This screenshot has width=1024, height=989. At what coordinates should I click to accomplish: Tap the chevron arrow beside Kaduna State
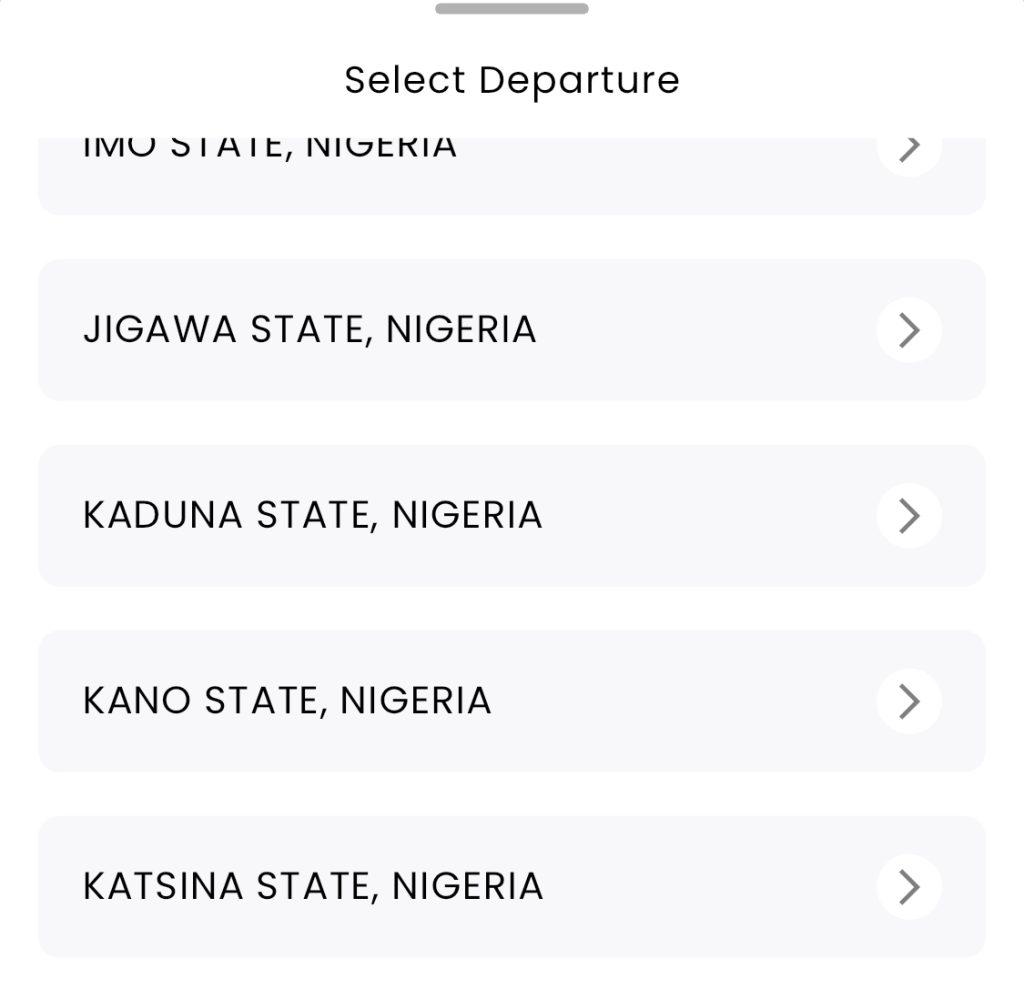pyautogui.click(x=908, y=516)
